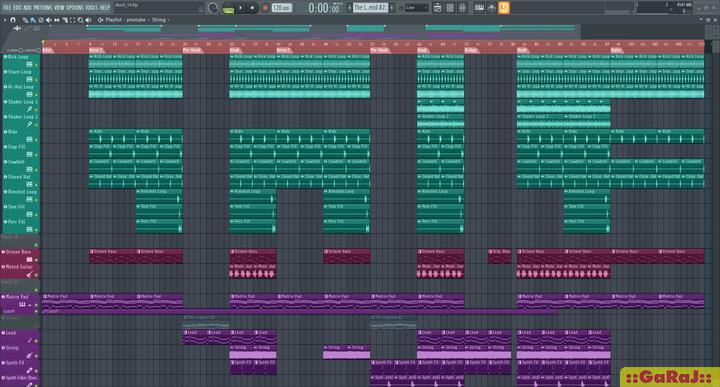
Task: Select the Closed Hat track header
Action: click(x=21, y=180)
